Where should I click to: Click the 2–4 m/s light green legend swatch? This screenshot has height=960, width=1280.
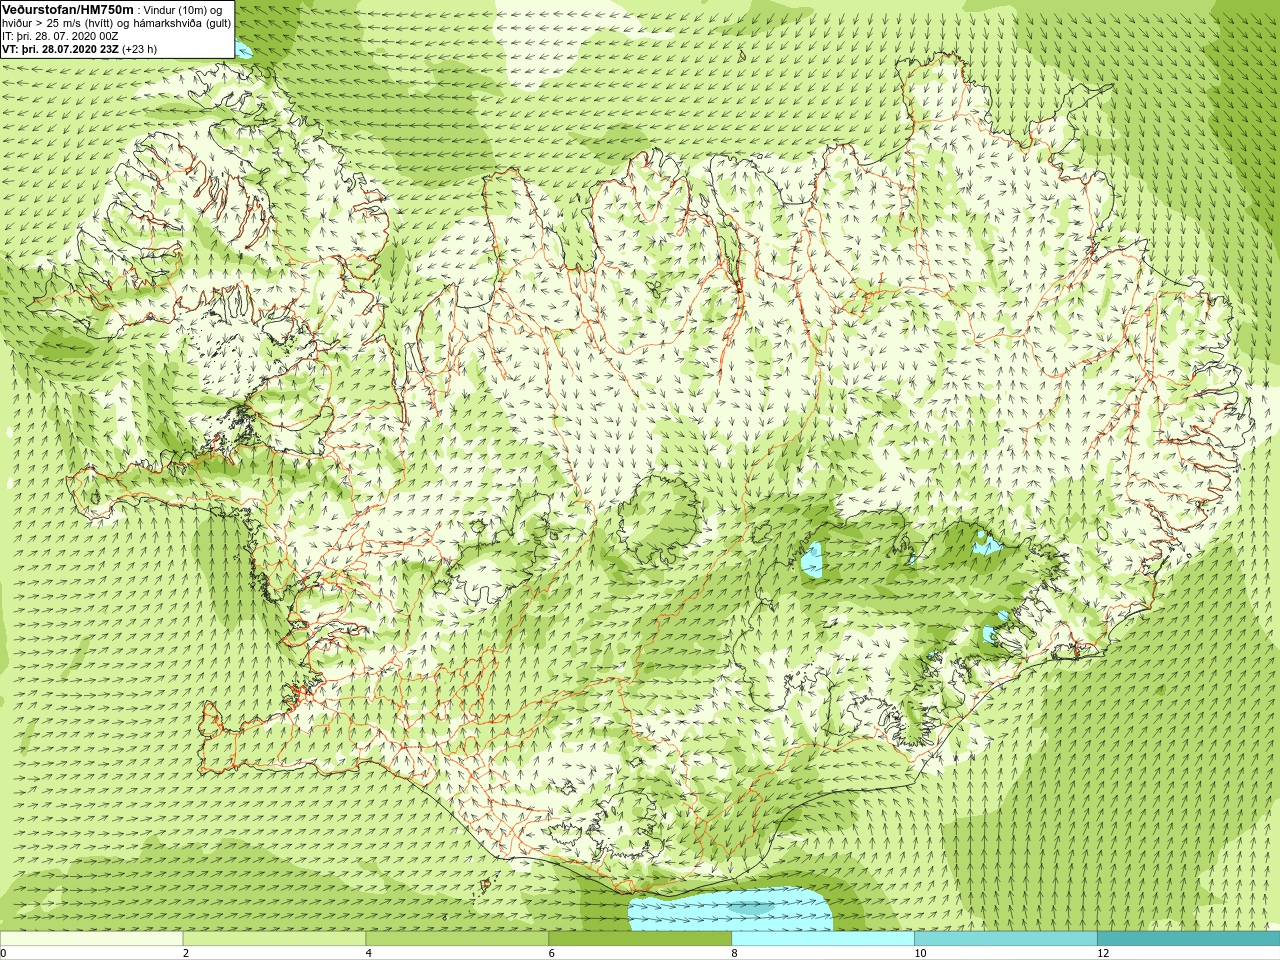pos(274,939)
